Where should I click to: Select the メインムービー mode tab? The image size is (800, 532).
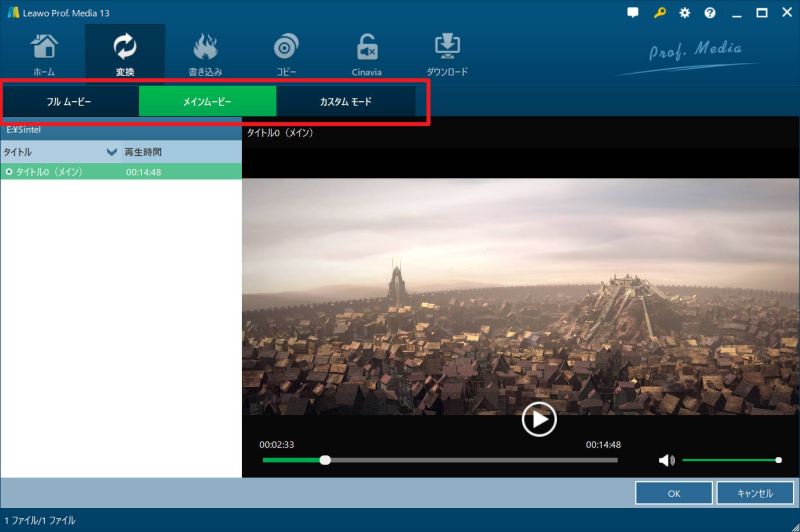click(207, 102)
